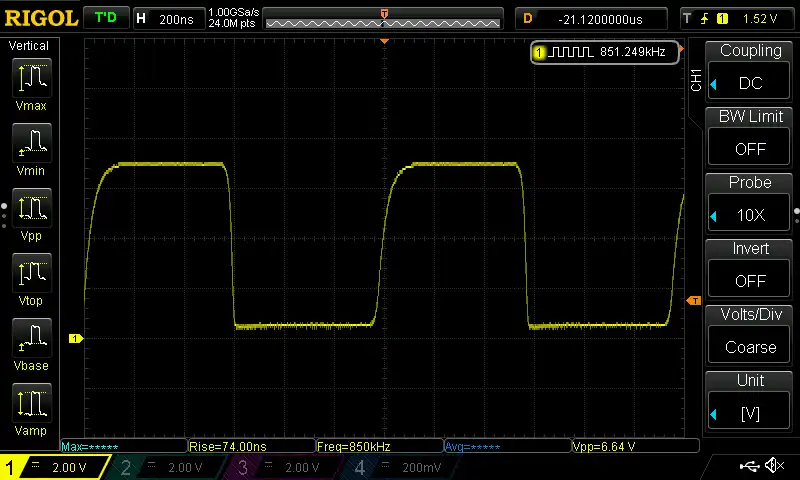Click the waveform memory position bar

[384, 18]
